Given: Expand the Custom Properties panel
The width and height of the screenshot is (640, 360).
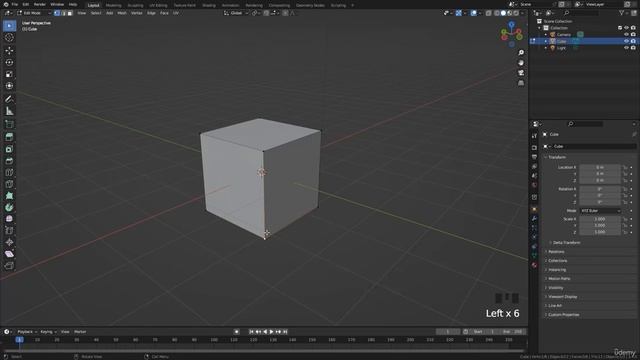Looking at the screenshot, I should pos(563,315).
